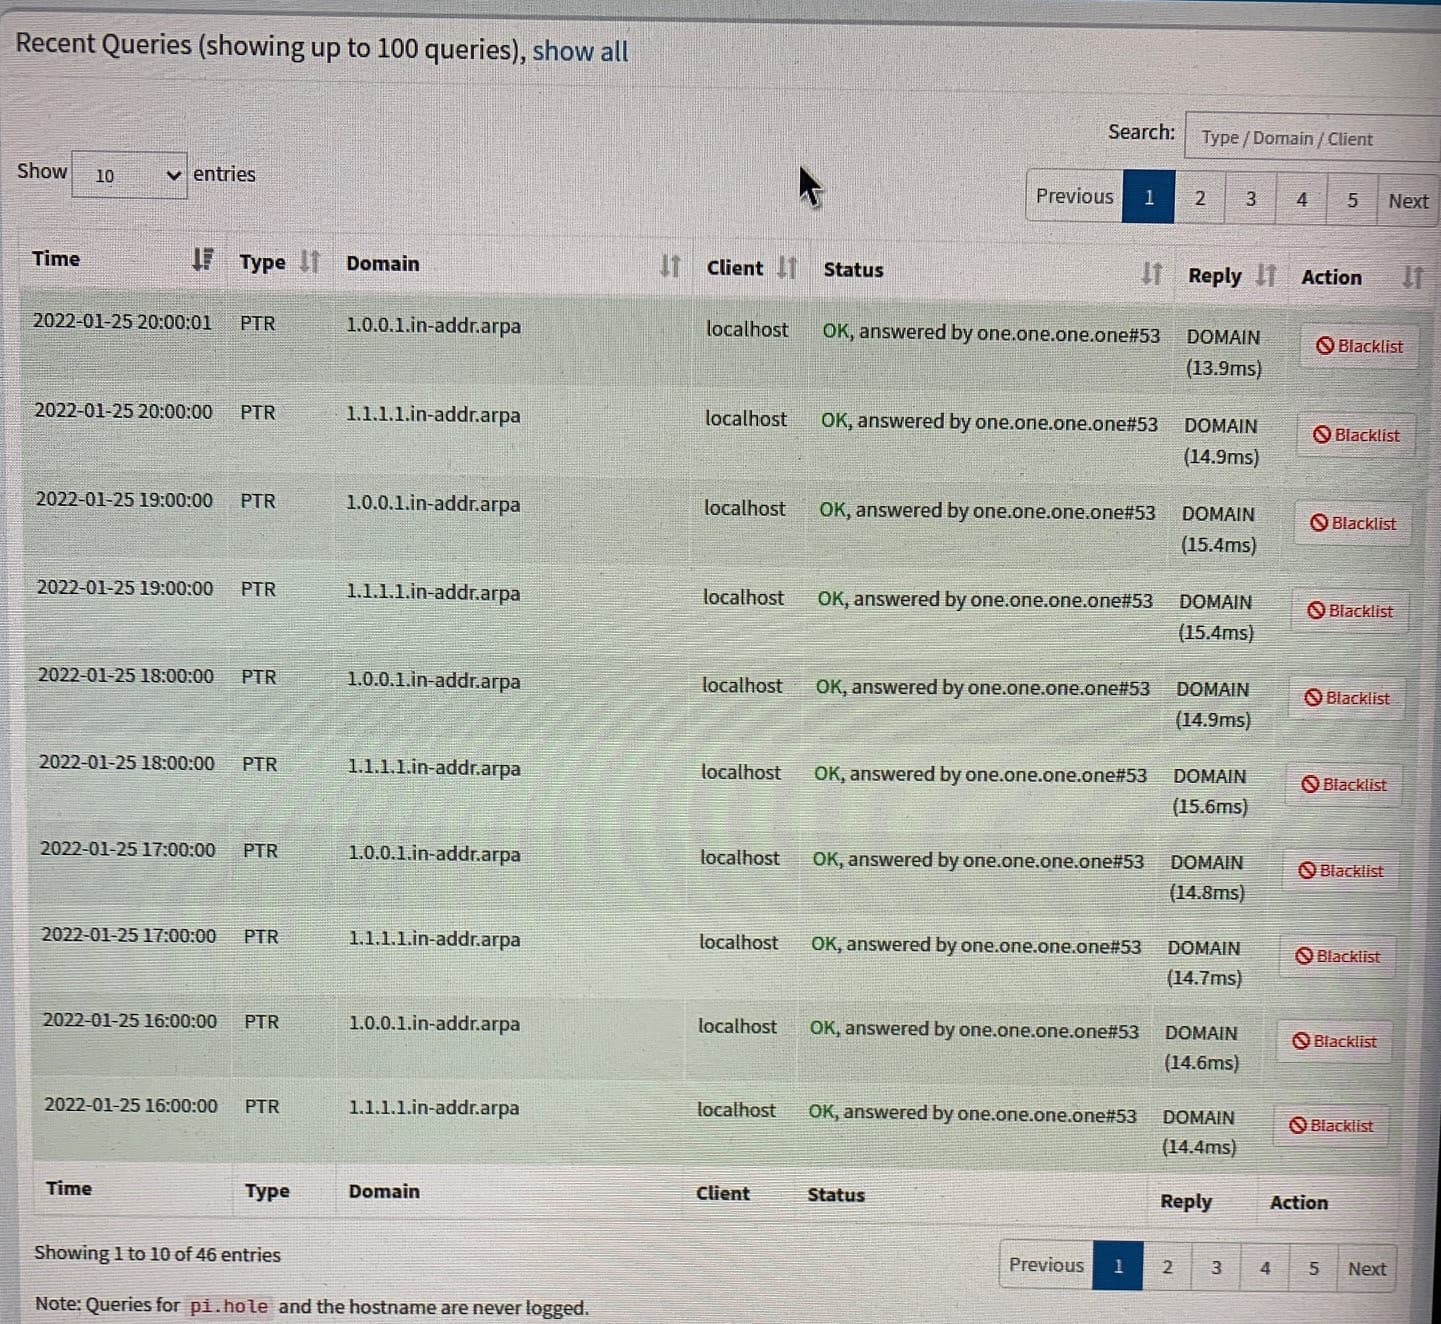Click the Domain column header label
Image resolution: width=1441 pixels, height=1324 pixels.
383,263
